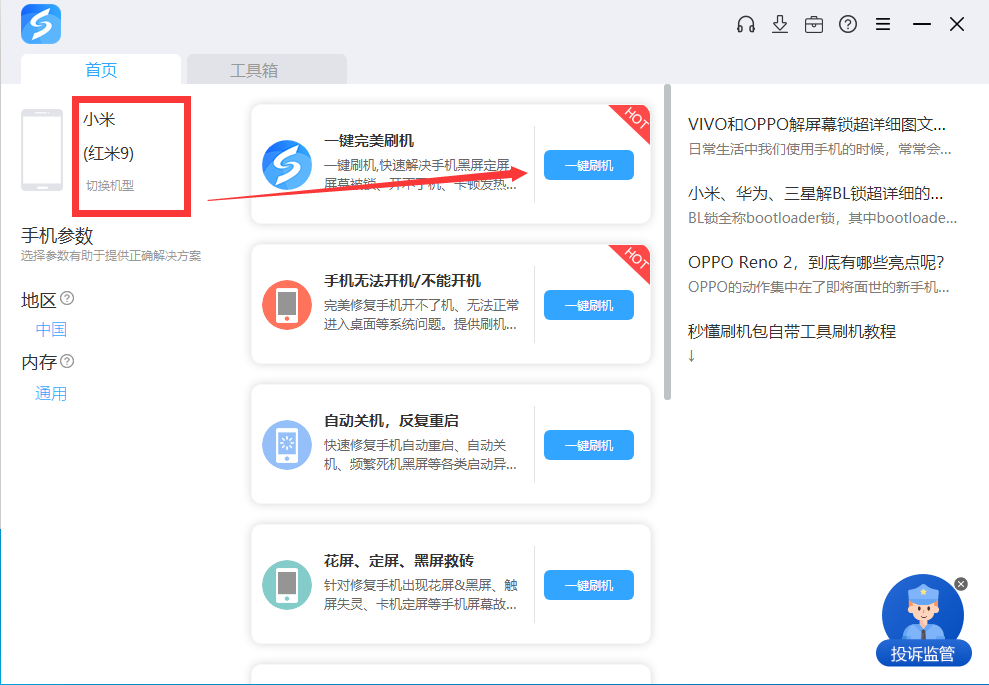Click the help icon next to 地区
Image resolution: width=989 pixels, height=685 pixels.
[x=67, y=298]
